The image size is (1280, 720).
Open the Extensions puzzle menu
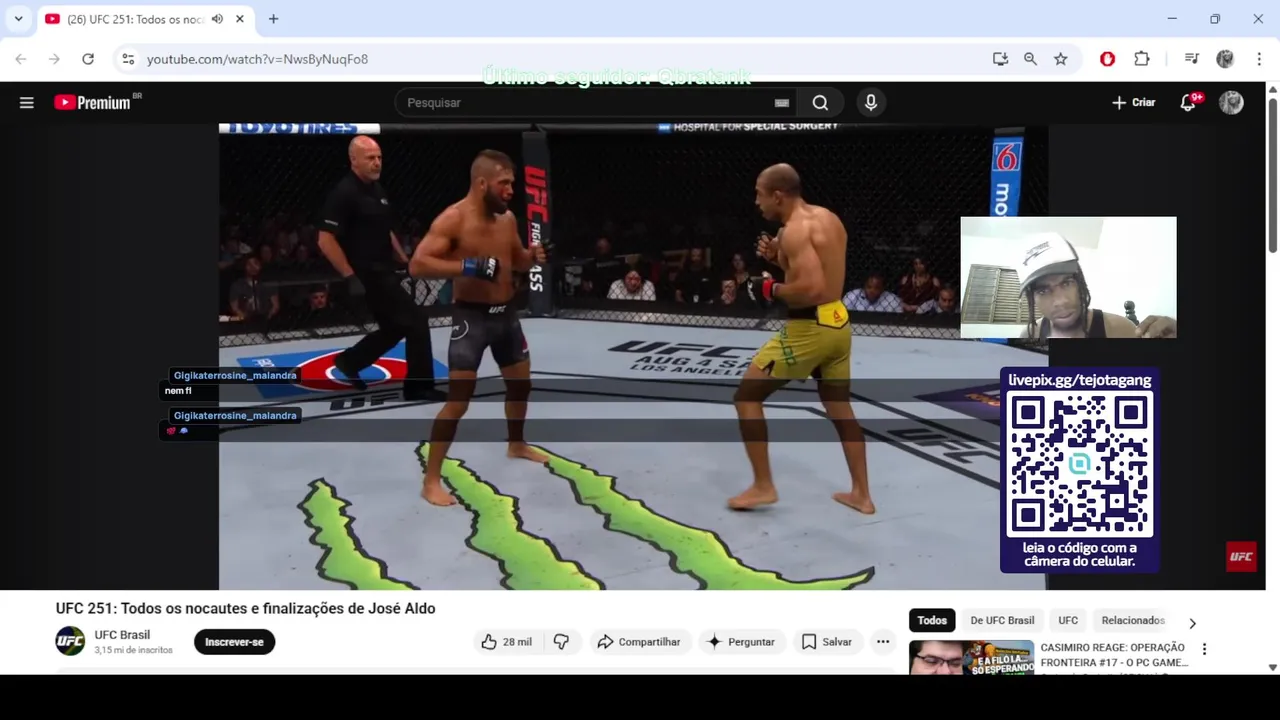pyautogui.click(x=1142, y=59)
